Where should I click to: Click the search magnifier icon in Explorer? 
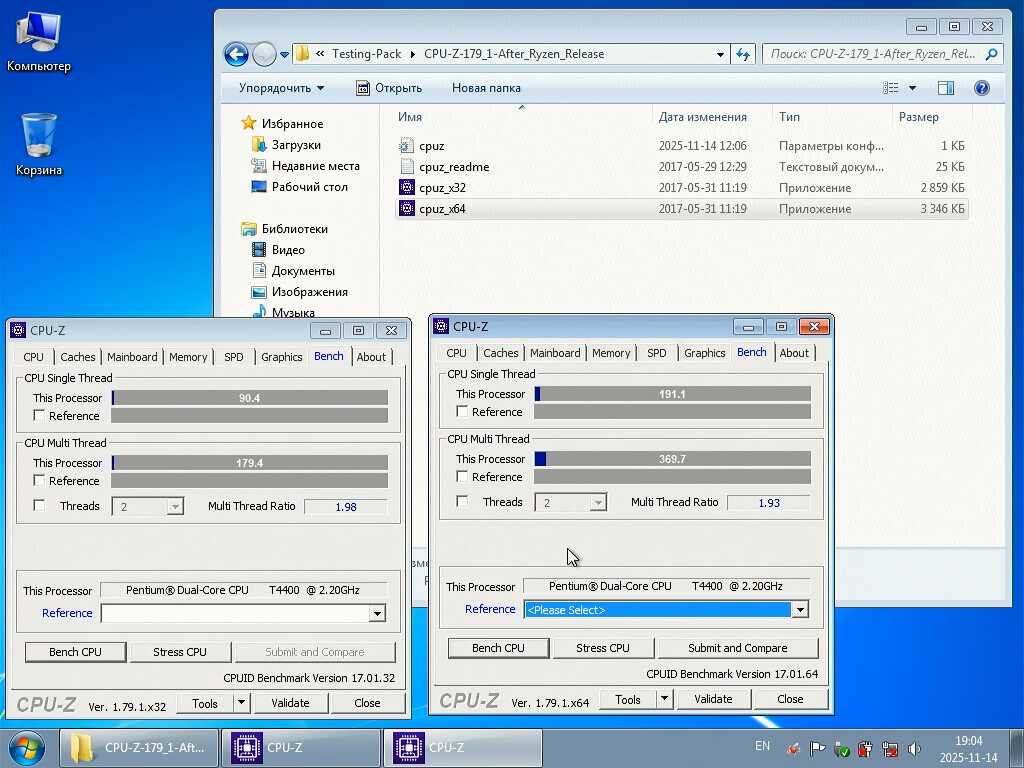(x=991, y=54)
